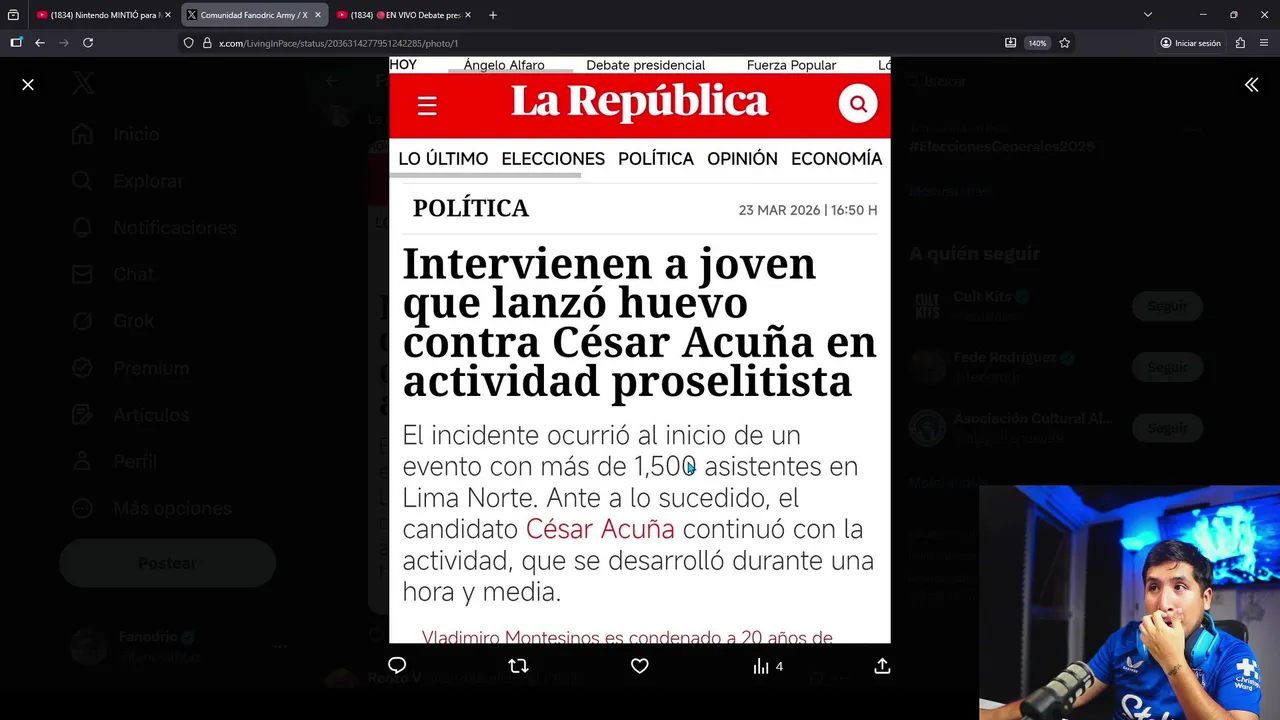The image size is (1280, 720).
Task: Close the photo viewer with the X icon
Action: 28,85
